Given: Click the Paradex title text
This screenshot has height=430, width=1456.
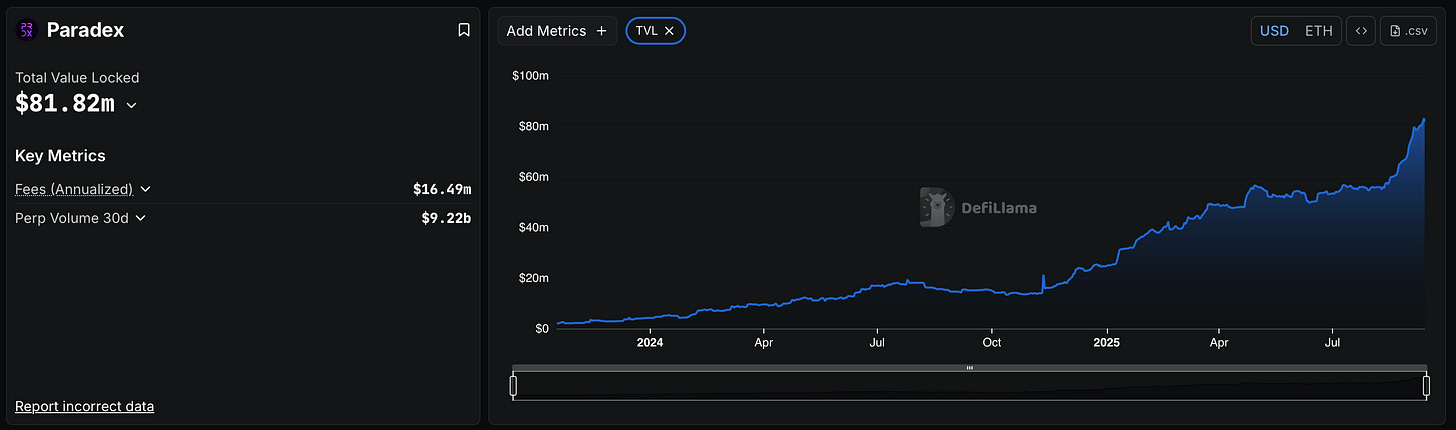Looking at the screenshot, I should point(85,30).
